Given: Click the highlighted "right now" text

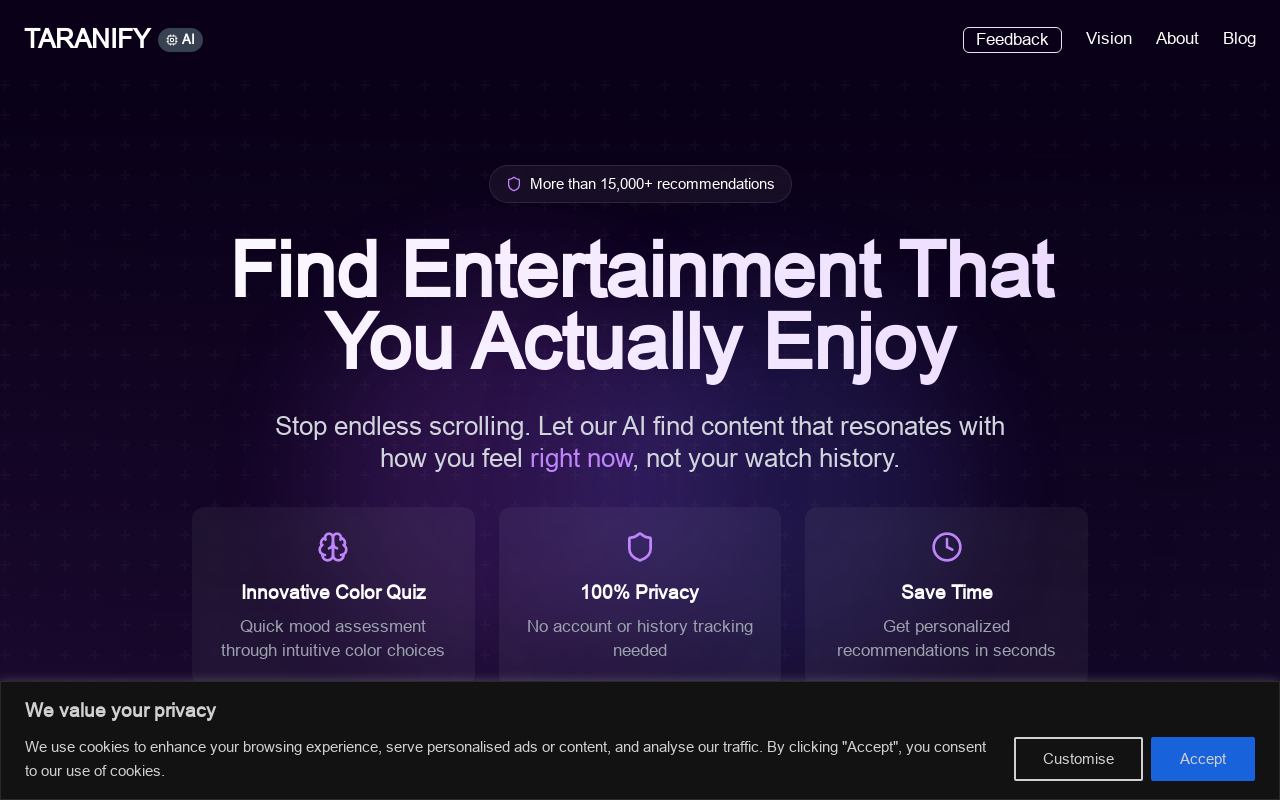Looking at the screenshot, I should coord(581,459).
